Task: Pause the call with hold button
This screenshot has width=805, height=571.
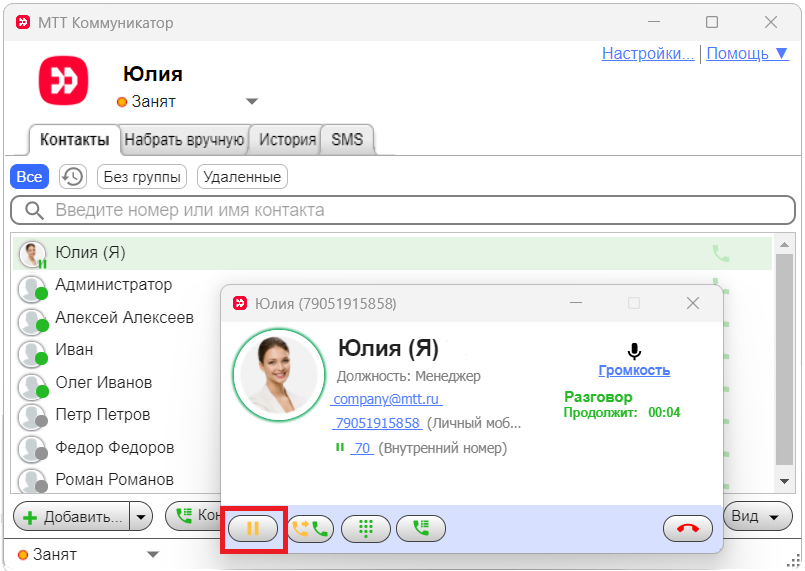Action: coord(253,528)
